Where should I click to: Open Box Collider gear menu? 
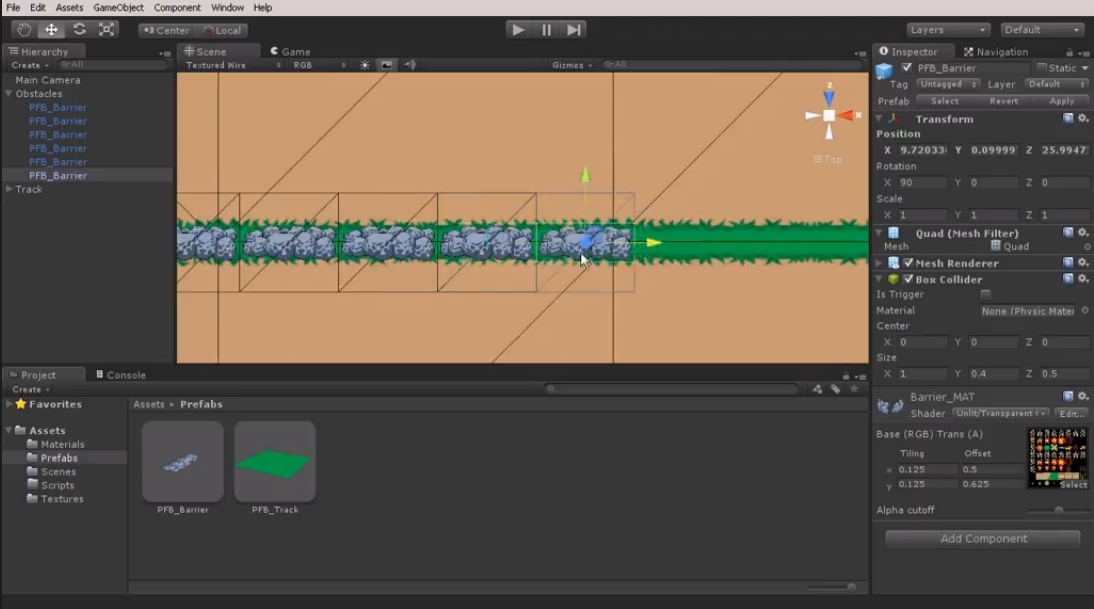point(1083,279)
